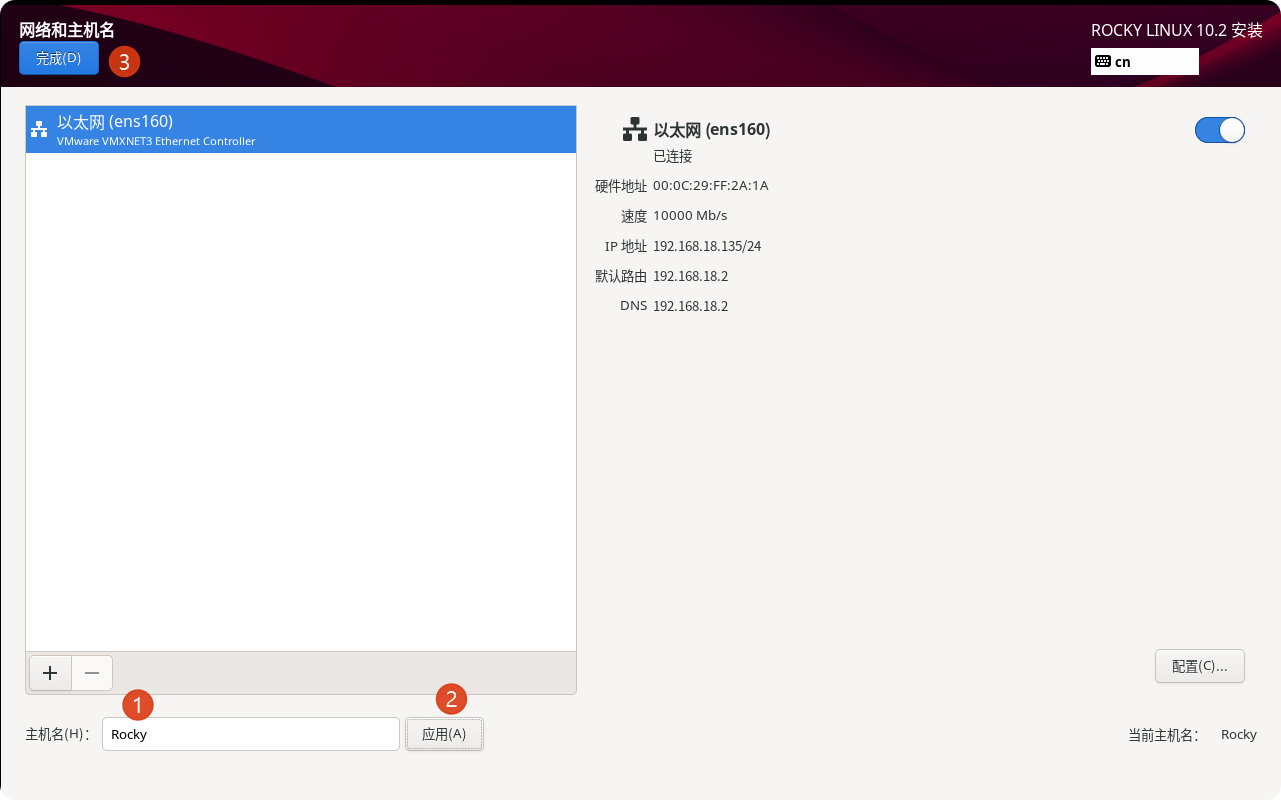Click the 网络和主机名 page title
Image resolution: width=1281 pixels, height=800 pixels.
(67, 30)
